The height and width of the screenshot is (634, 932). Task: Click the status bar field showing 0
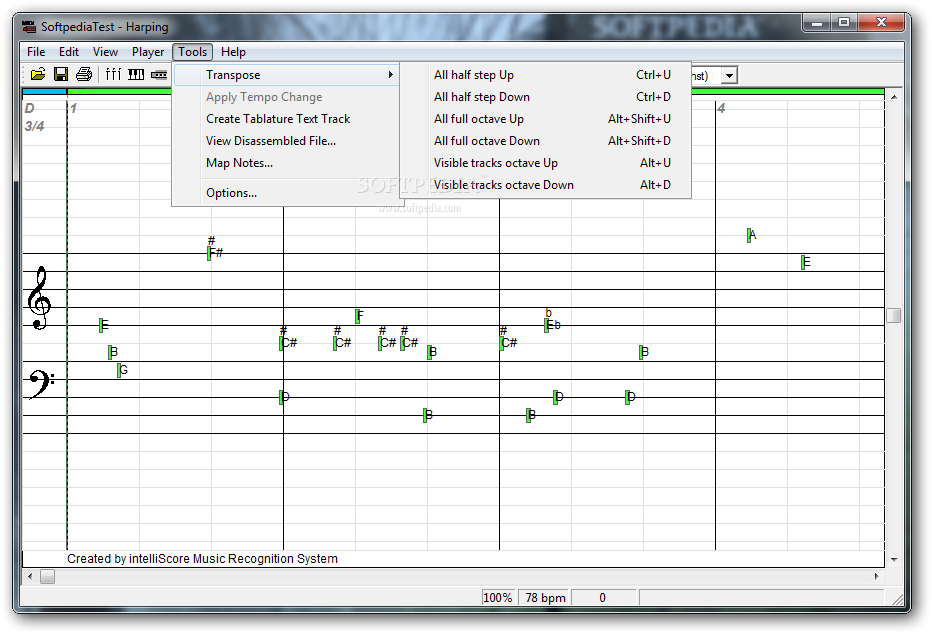604,598
